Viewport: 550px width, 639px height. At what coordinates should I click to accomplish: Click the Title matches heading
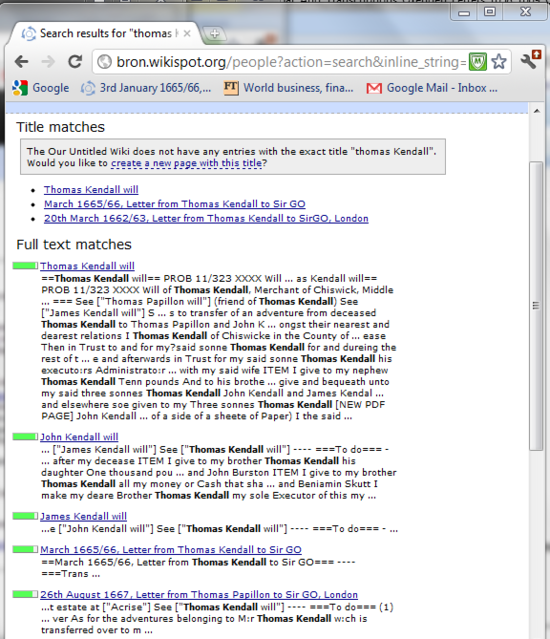click(60, 127)
